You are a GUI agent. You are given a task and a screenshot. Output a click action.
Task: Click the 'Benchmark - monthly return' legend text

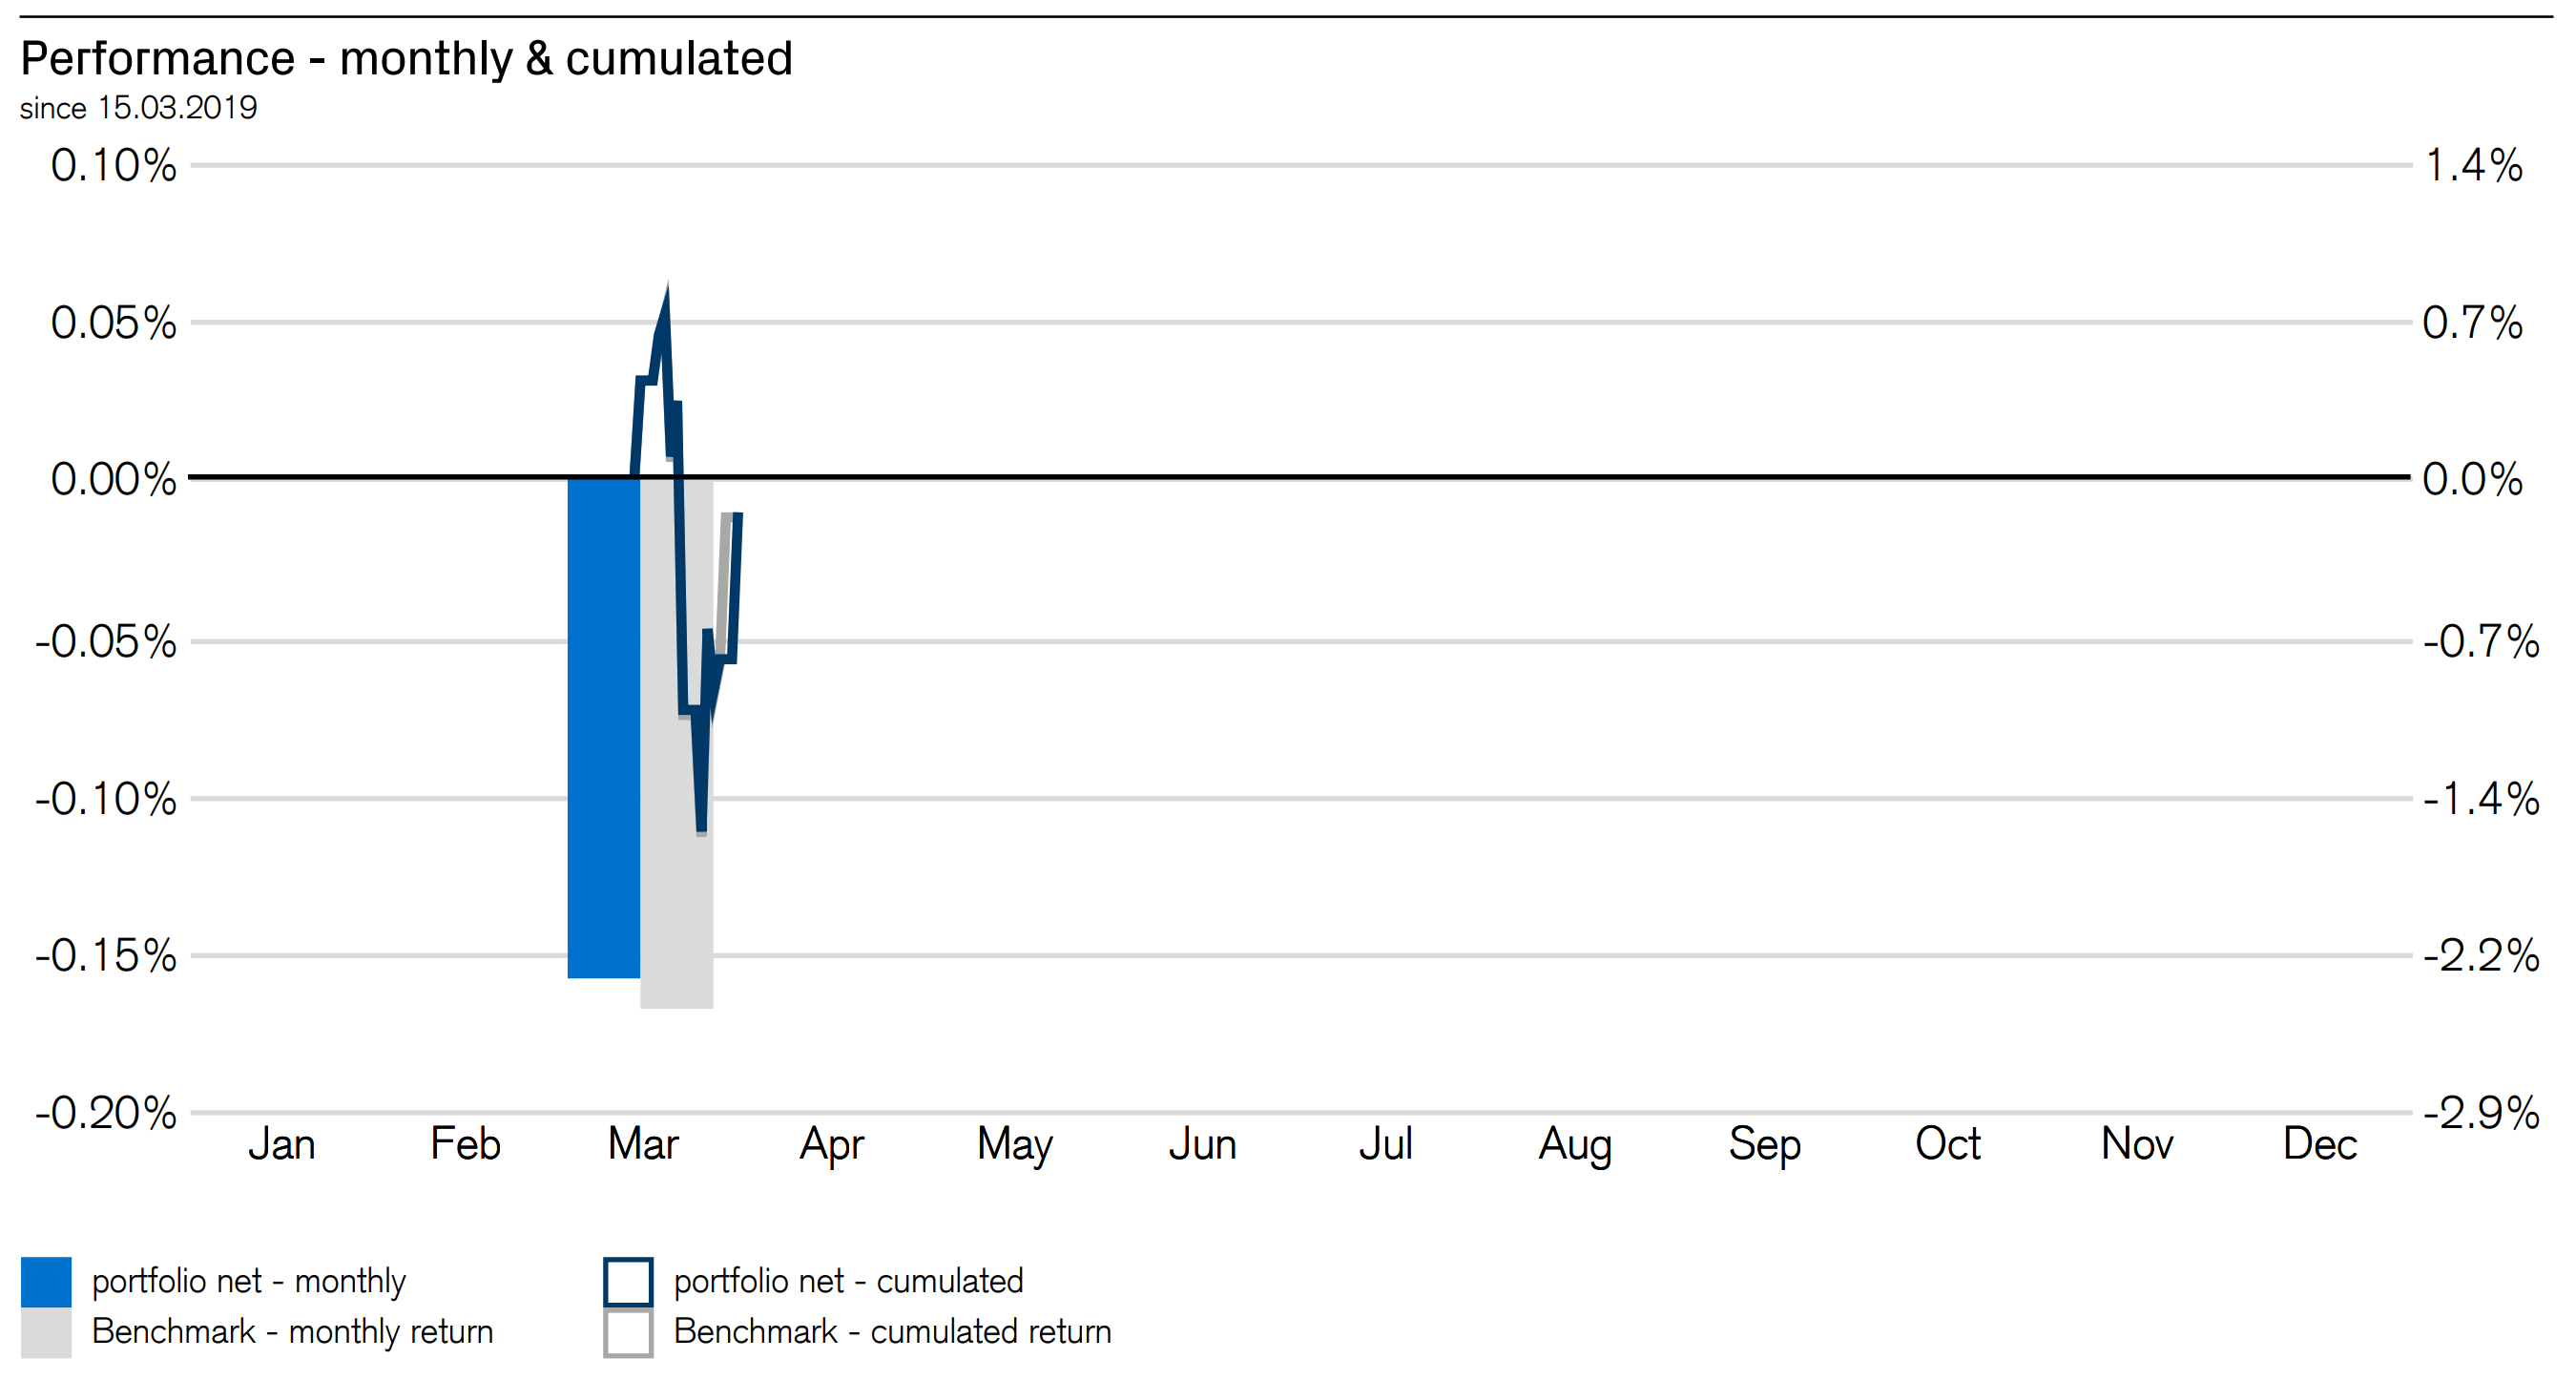(x=292, y=1332)
